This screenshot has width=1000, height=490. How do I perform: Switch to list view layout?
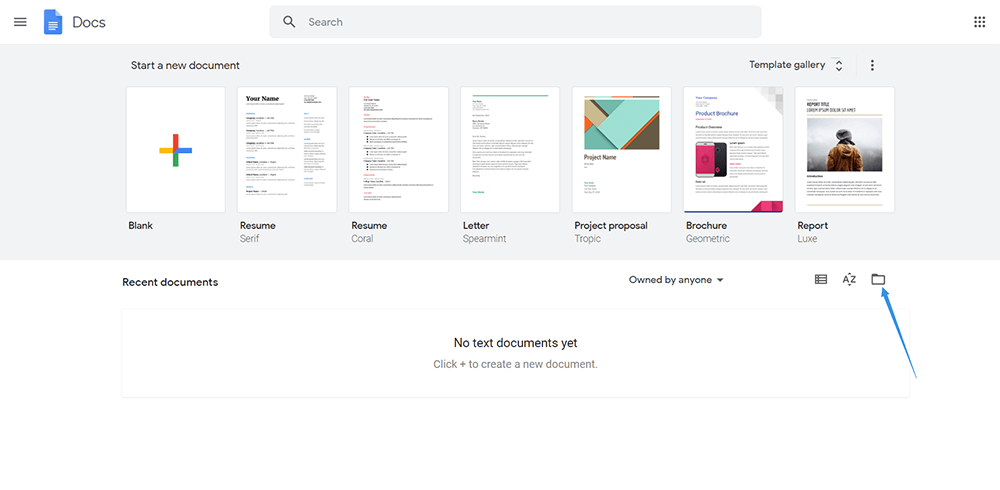[821, 280]
